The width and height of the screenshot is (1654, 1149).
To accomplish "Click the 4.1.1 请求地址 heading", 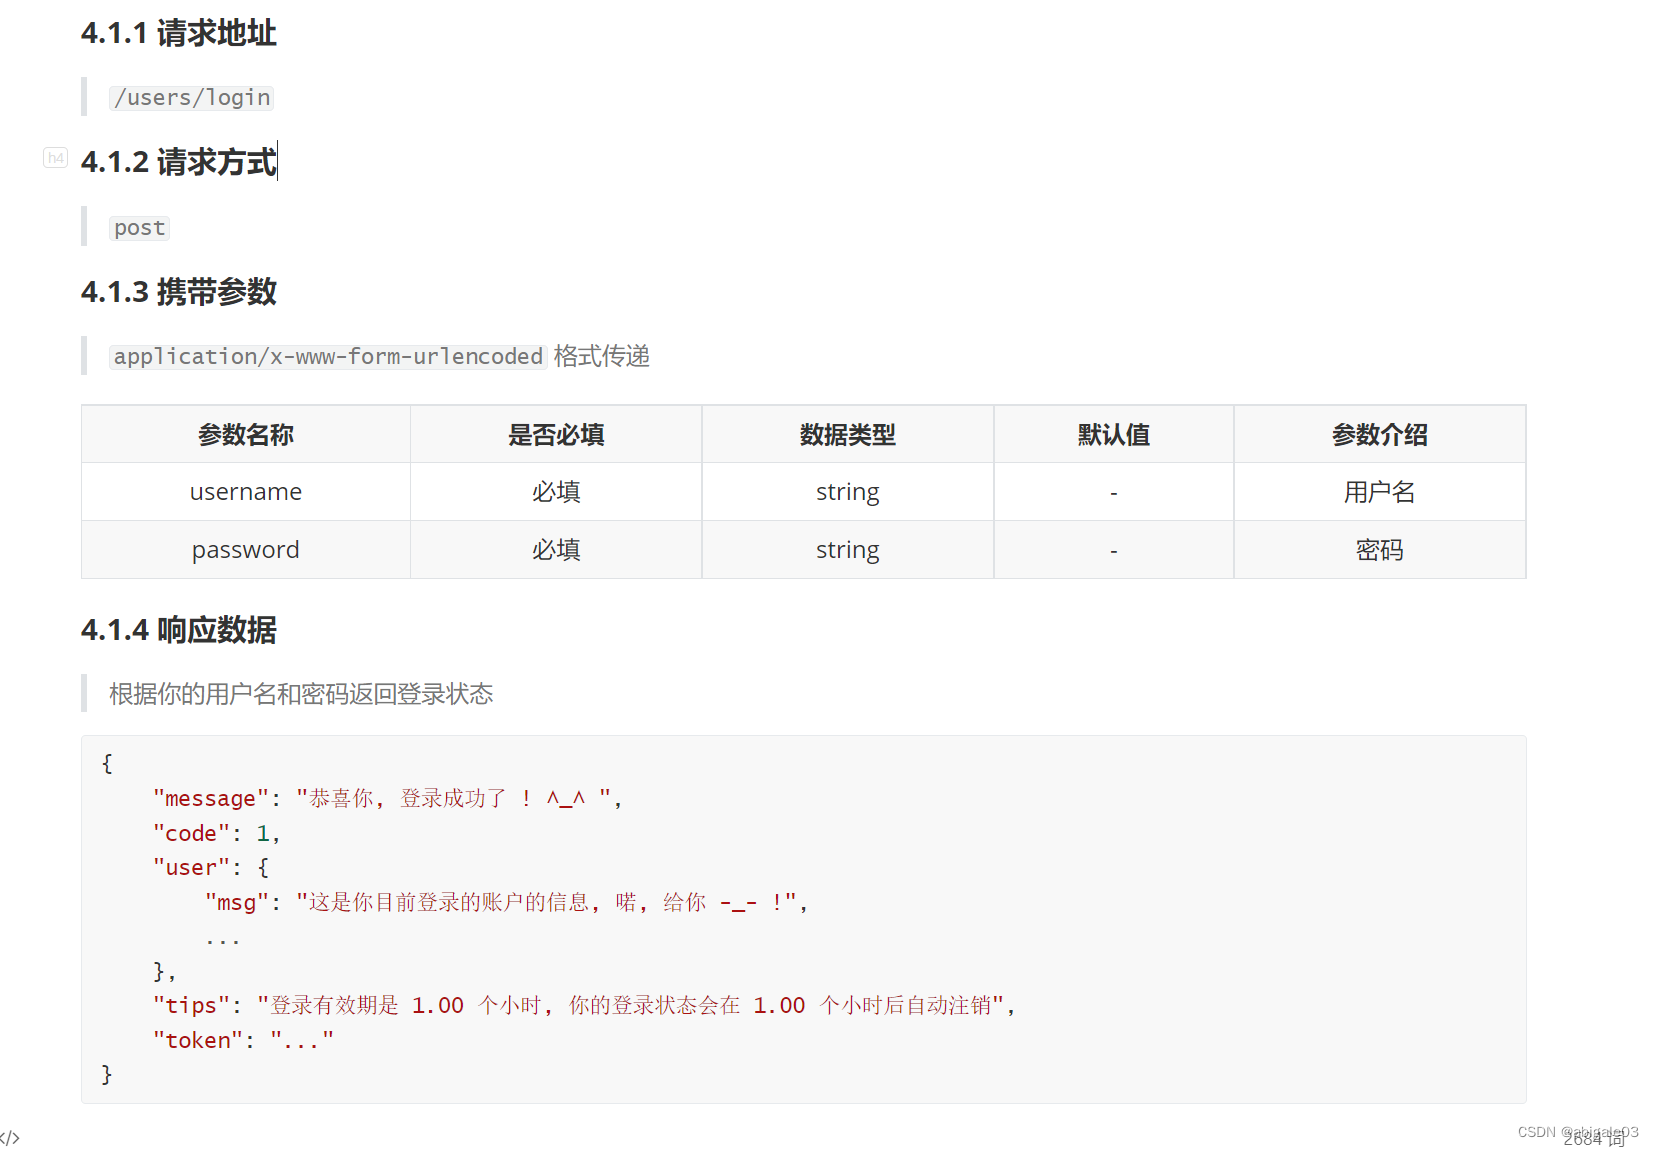I will 178,33.
